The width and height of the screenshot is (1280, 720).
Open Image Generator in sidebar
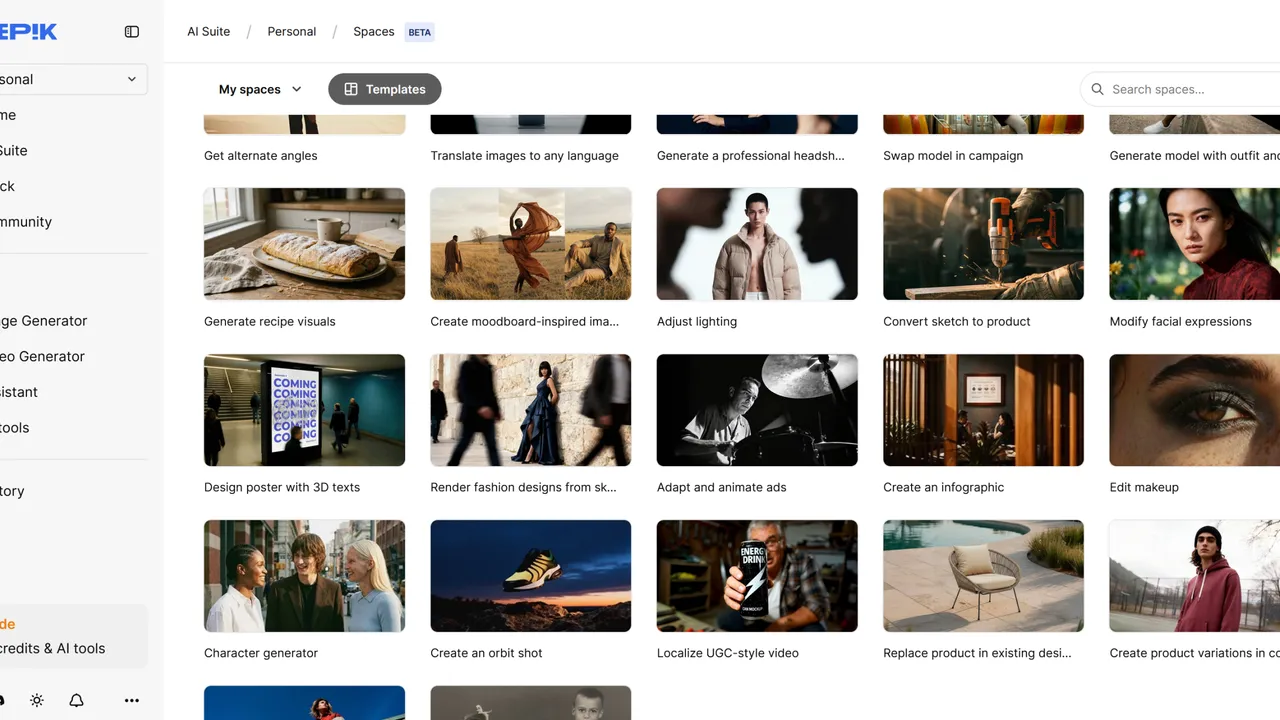point(44,321)
